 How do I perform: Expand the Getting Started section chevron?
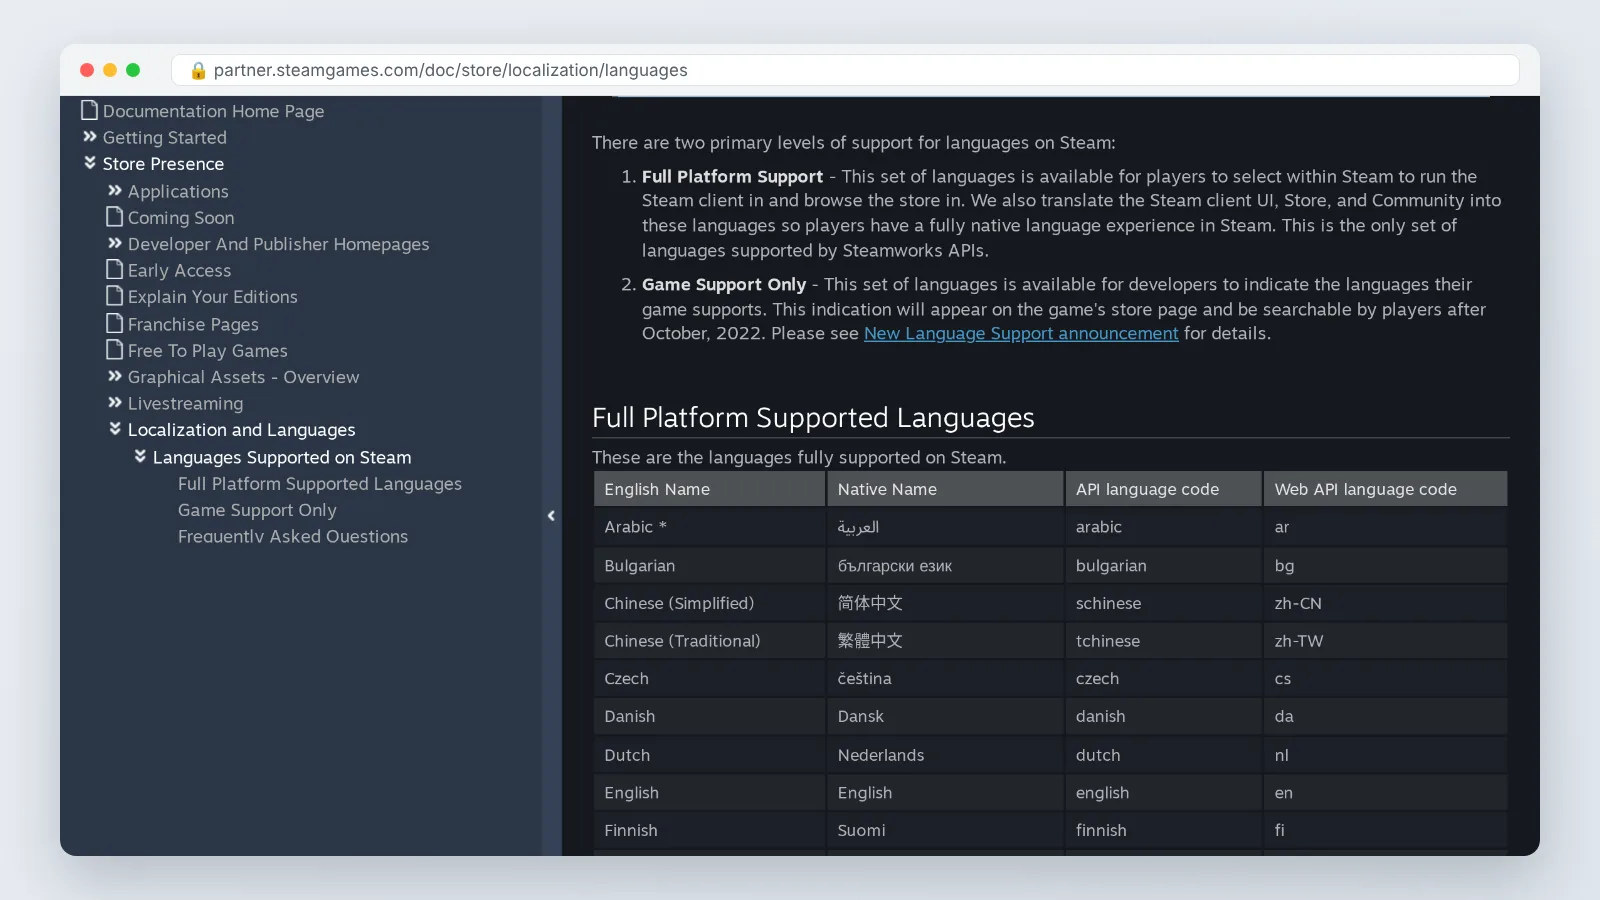pyautogui.click(x=89, y=137)
